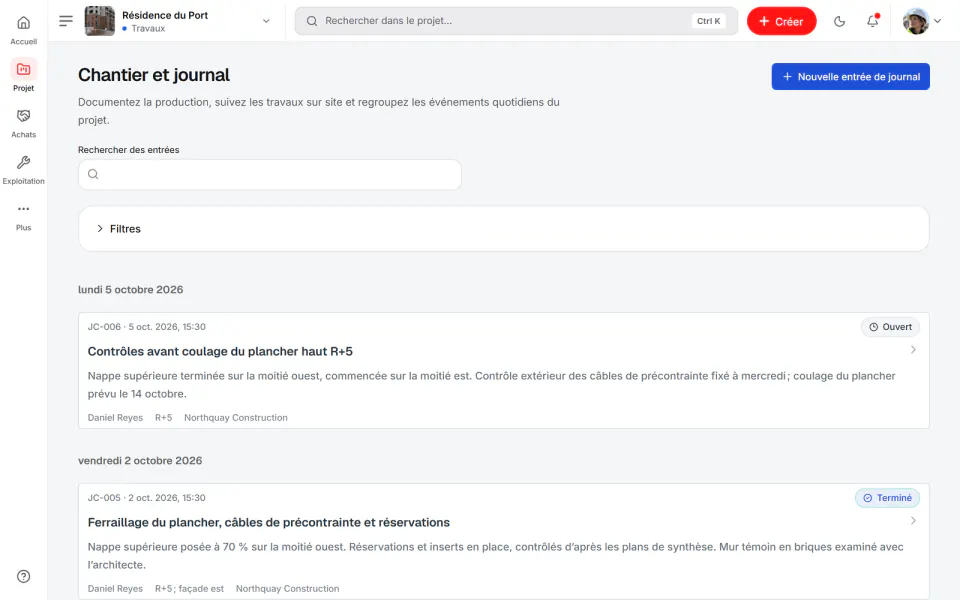Image resolution: width=960 pixels, height=600 pixels.
Task: Focus the Rechercher des entrées field
Action: [269, 174]
